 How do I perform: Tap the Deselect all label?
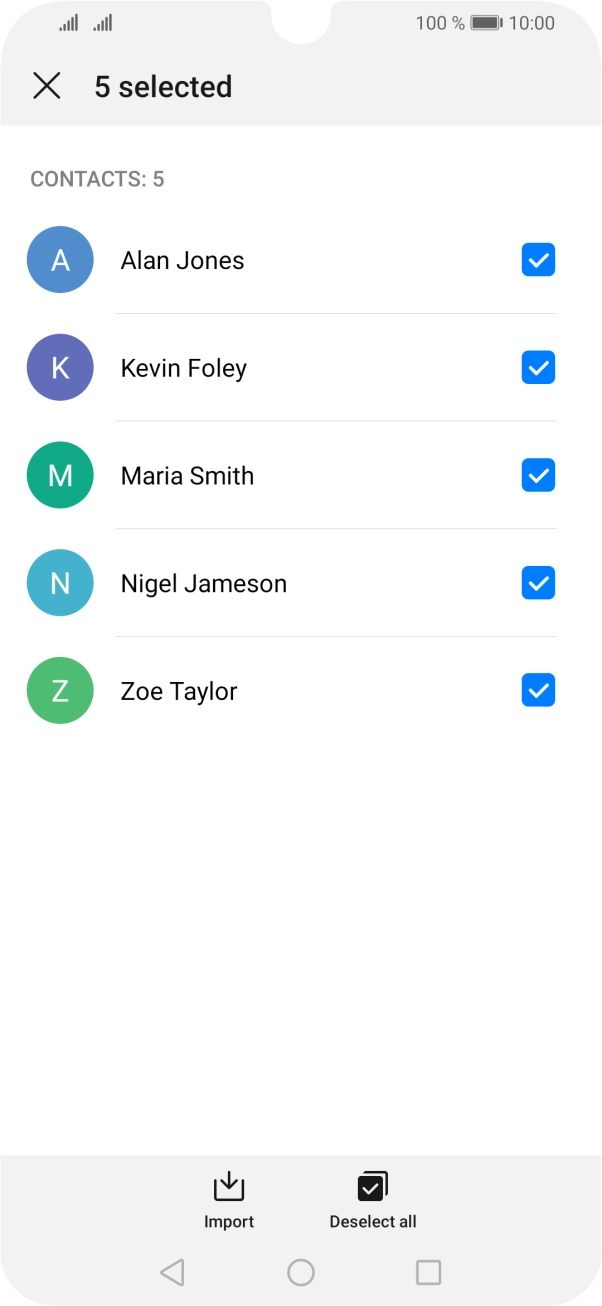click(x=373, y=1222)
